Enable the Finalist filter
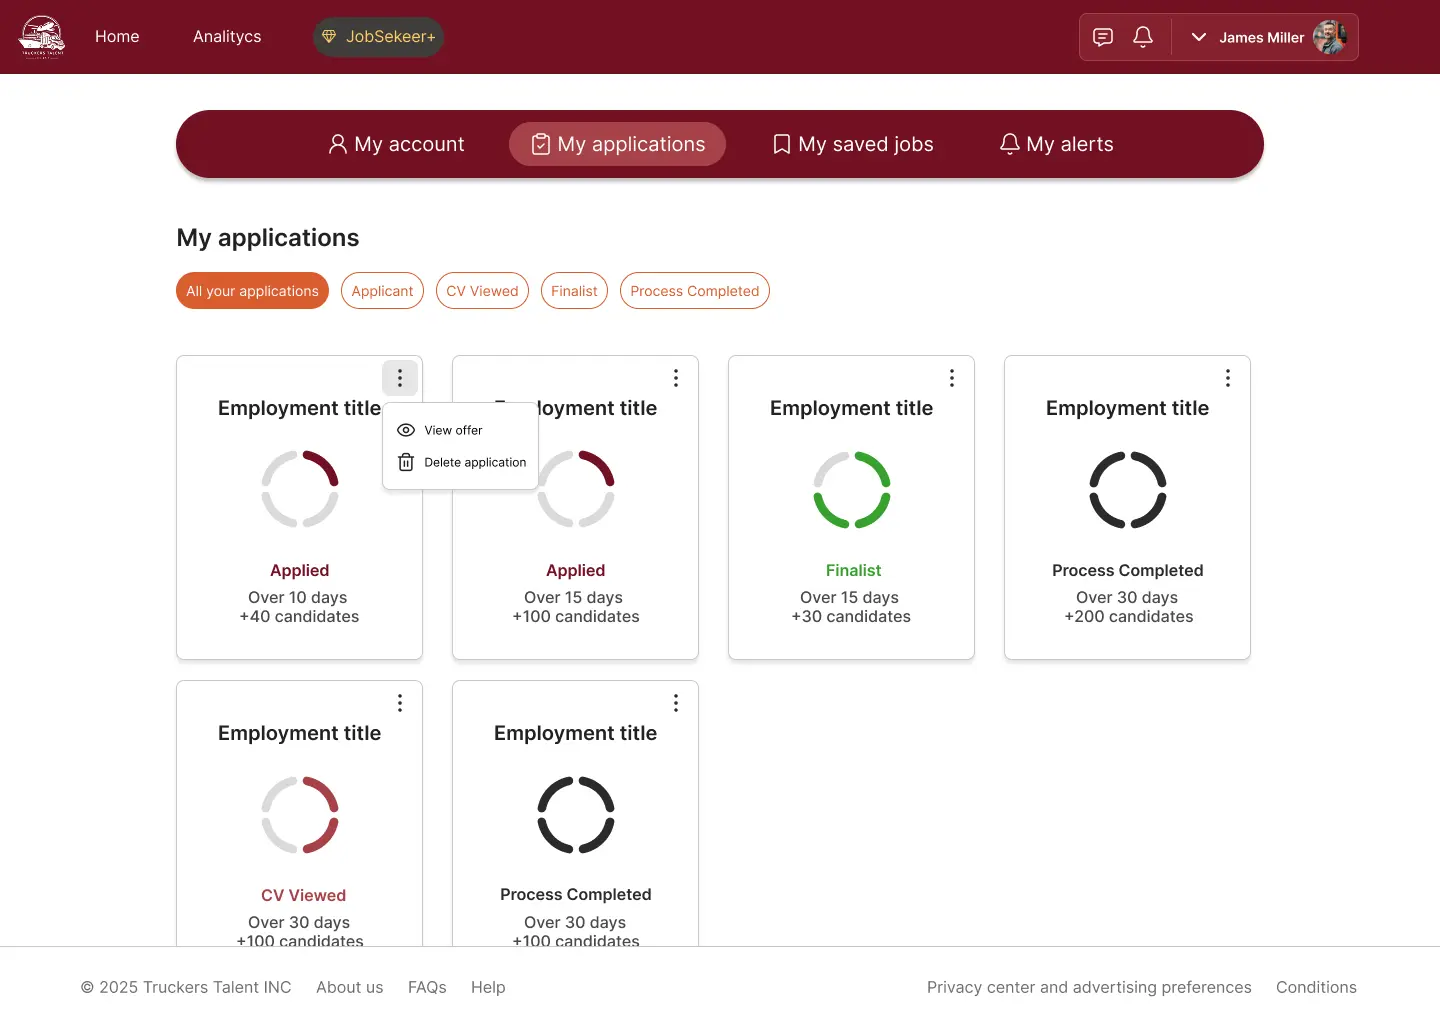1440x1024 pixels. pos(574,290)
